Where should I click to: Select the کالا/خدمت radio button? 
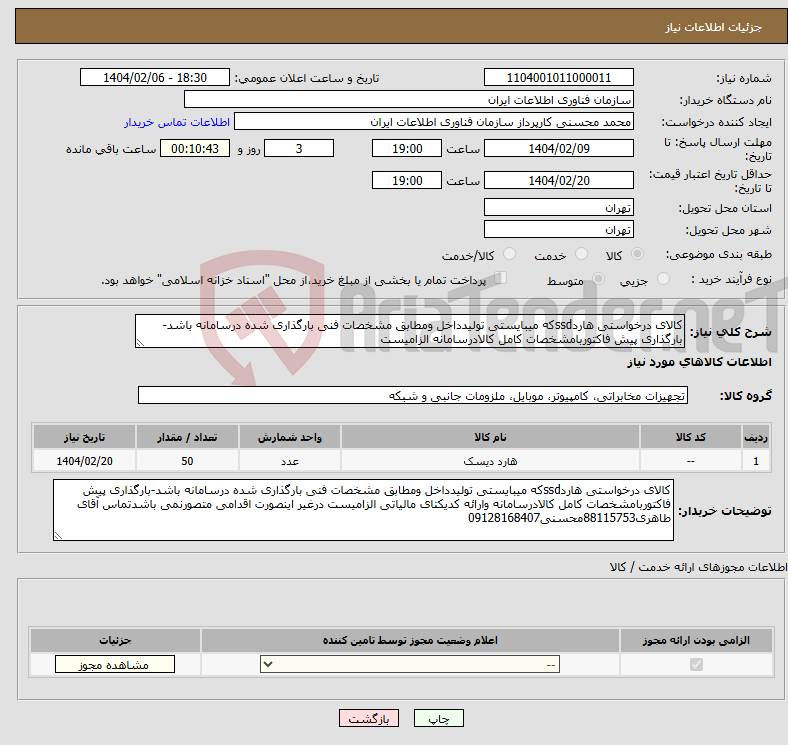[x=510, y=254]
